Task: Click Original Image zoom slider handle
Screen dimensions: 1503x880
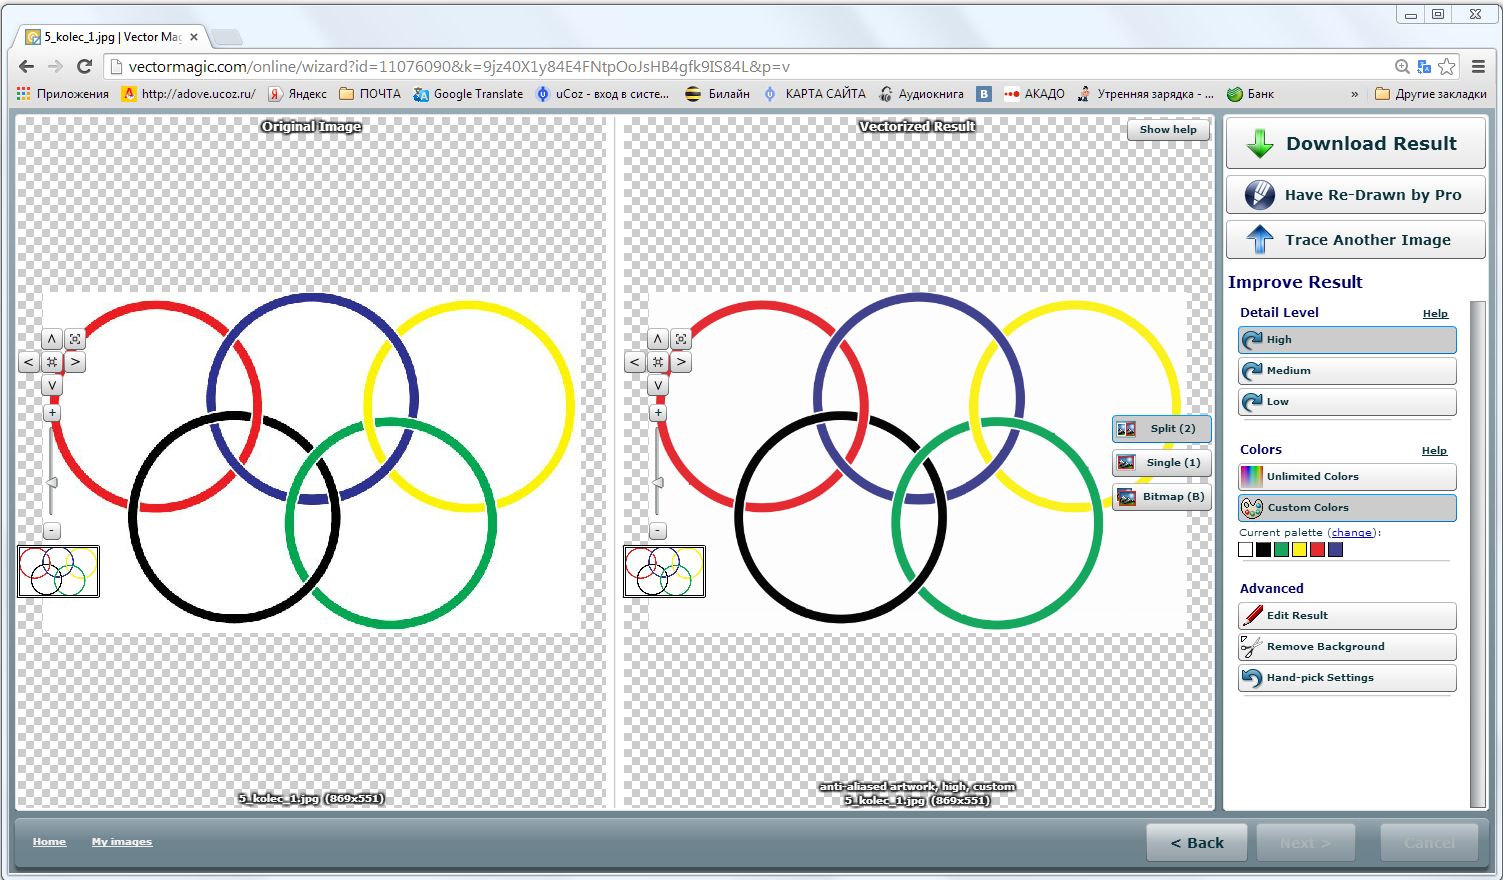Action: point(52,483)
